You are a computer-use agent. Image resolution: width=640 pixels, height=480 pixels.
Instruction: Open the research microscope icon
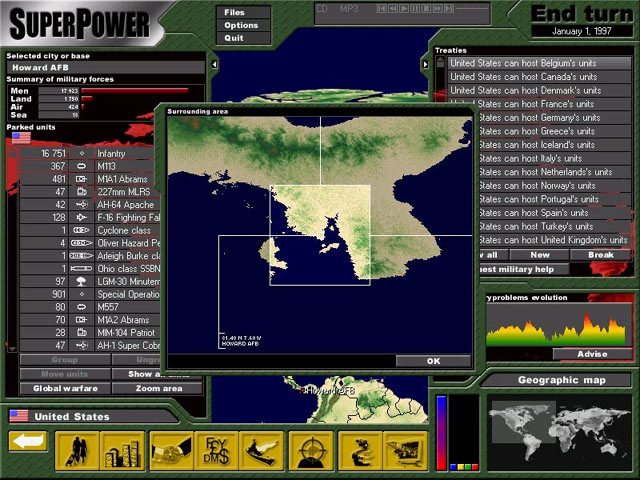pyautogui.click(x=358, y=449)
